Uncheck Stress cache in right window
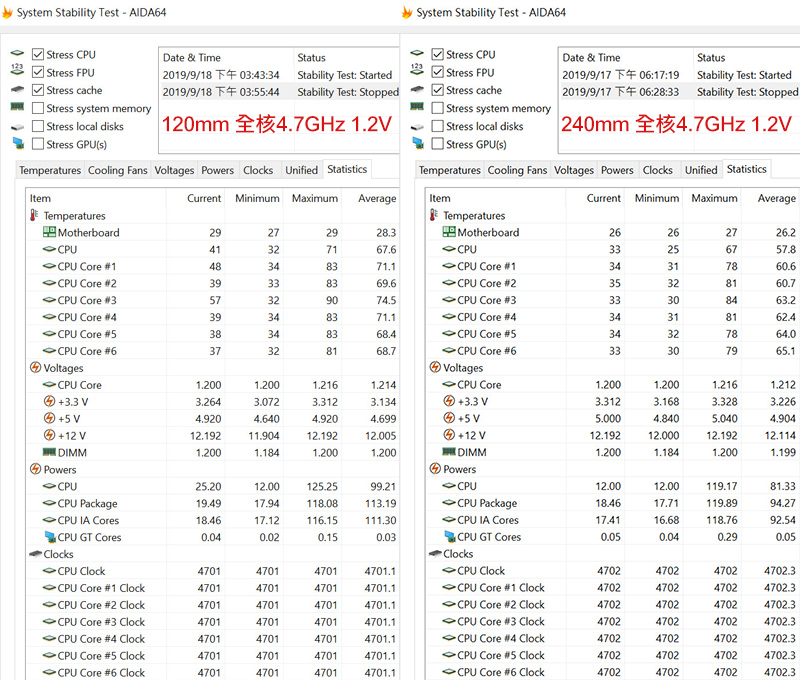 click(x=437, y=90)
